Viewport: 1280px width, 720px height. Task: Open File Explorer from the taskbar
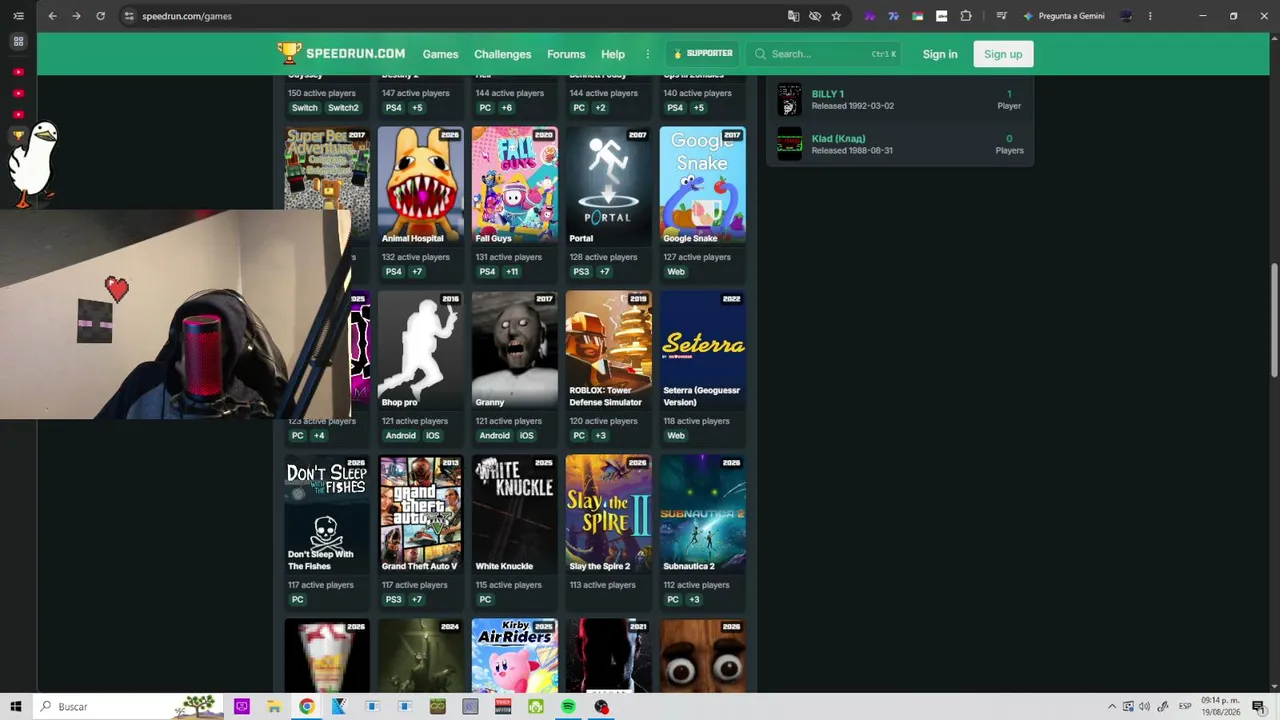coord(274,706)
